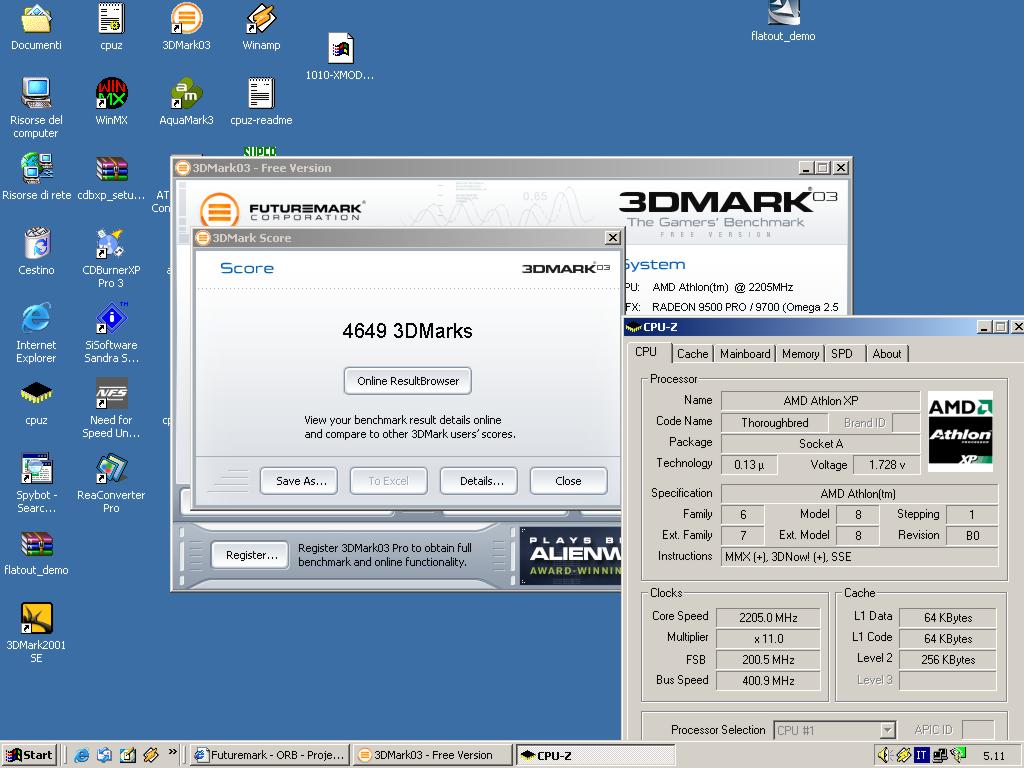Launch CDBurnerXP Pro 3 shortcut

[x=110, y=243]
